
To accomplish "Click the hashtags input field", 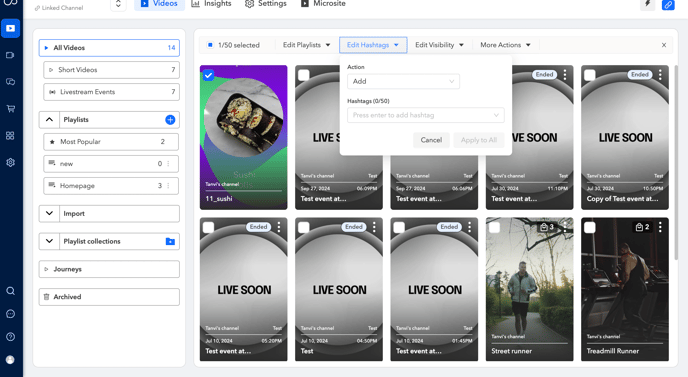I will (x=426, y=115).
